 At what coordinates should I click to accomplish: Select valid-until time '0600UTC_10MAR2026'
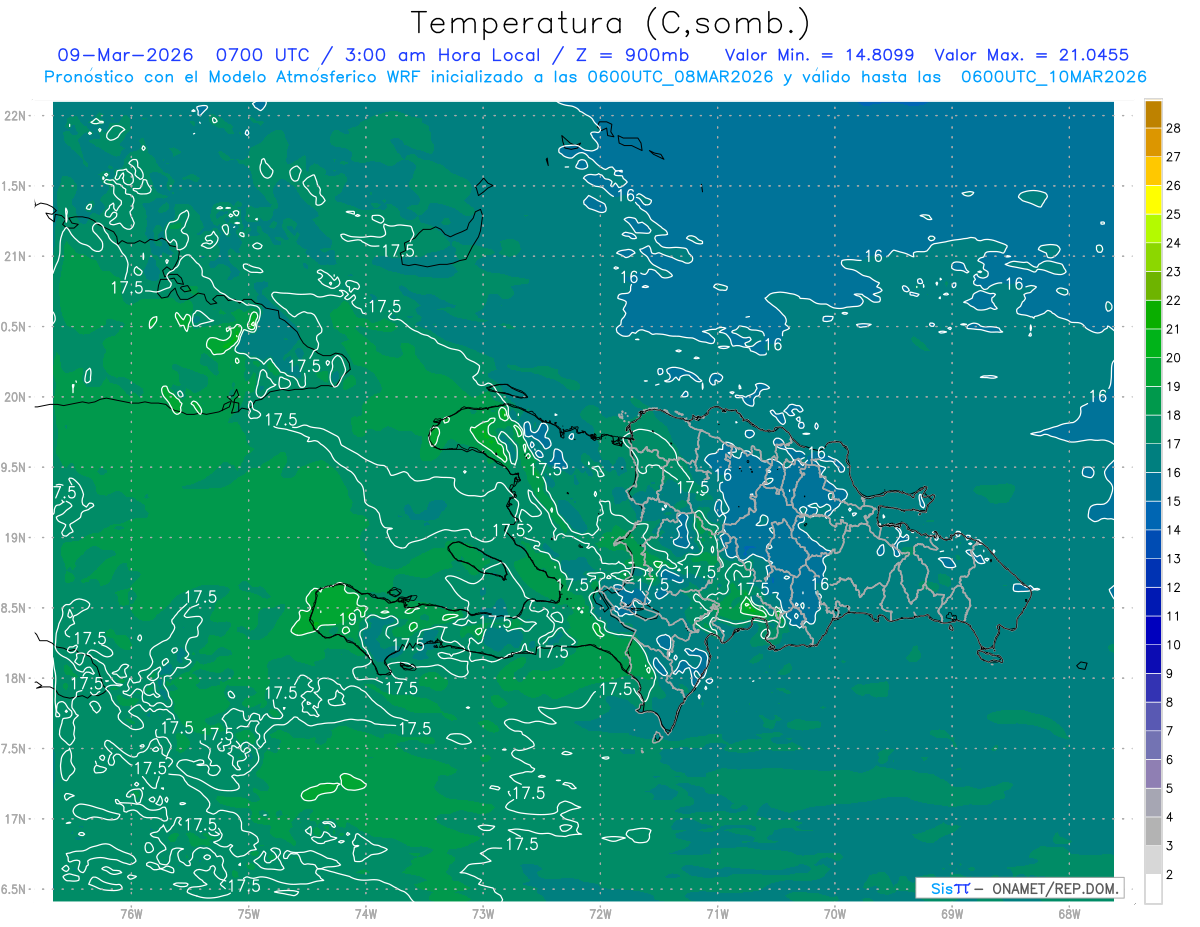pyautogui.click(x=1053, y=77)
